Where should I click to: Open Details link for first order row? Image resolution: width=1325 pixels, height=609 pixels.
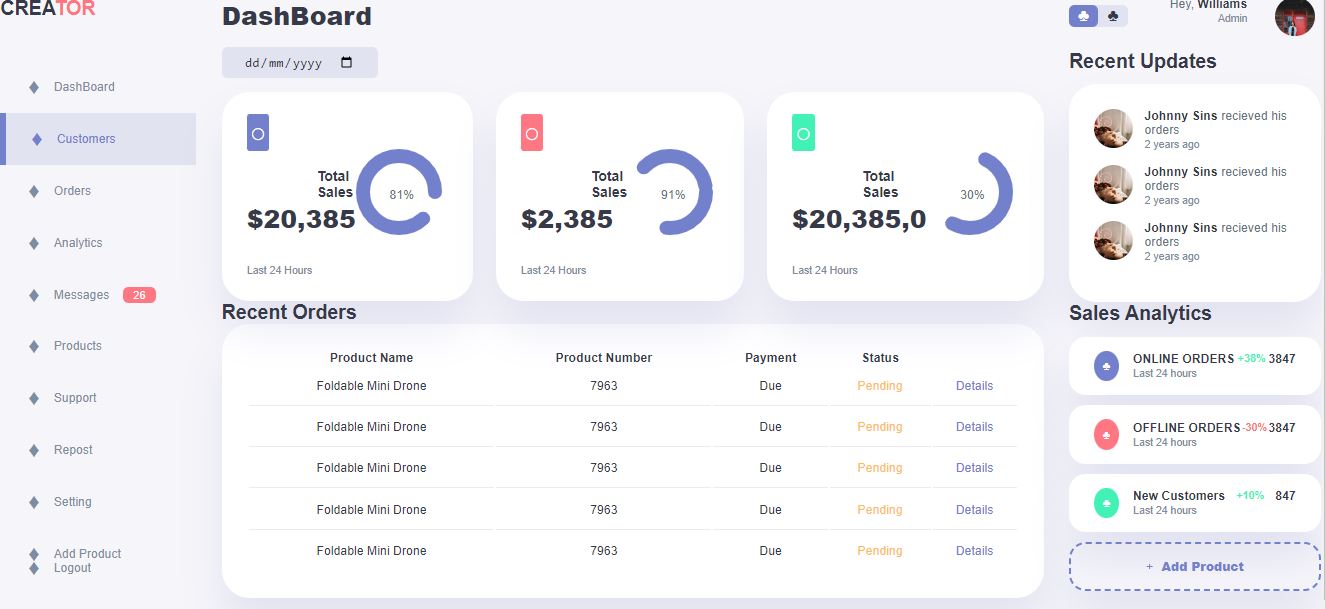[x=974, y=386]
